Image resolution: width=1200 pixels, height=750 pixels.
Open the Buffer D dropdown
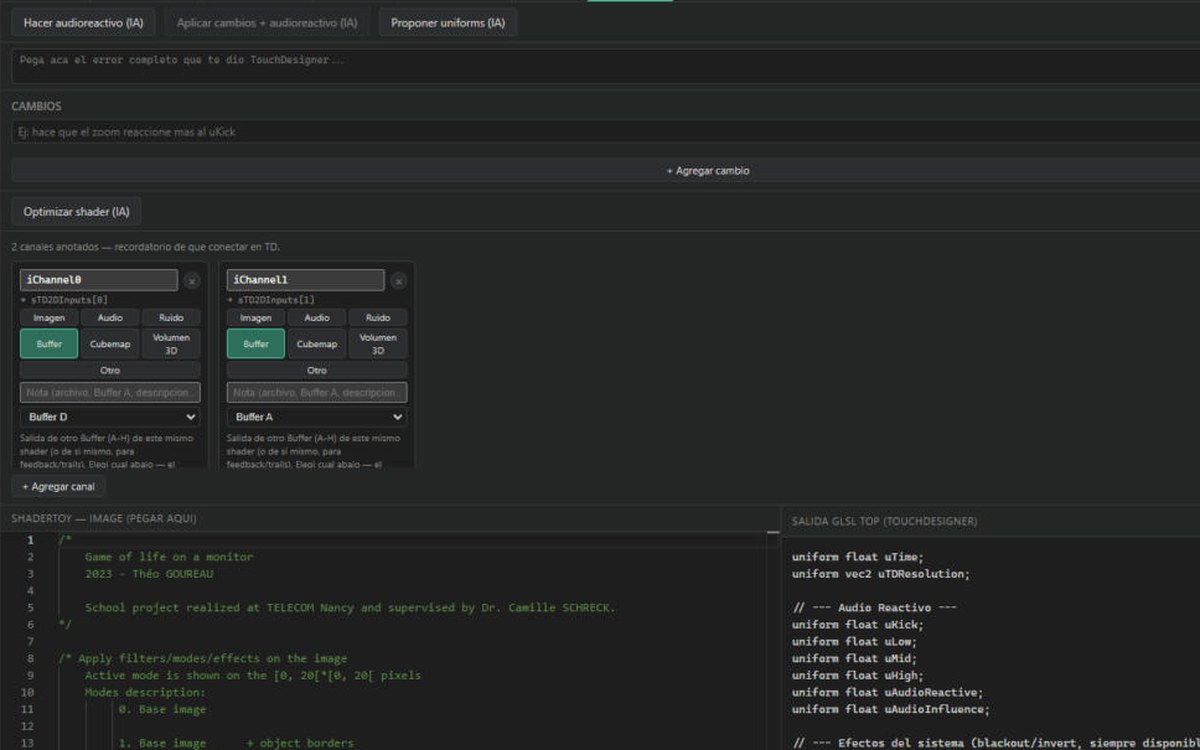pos(110,417)
